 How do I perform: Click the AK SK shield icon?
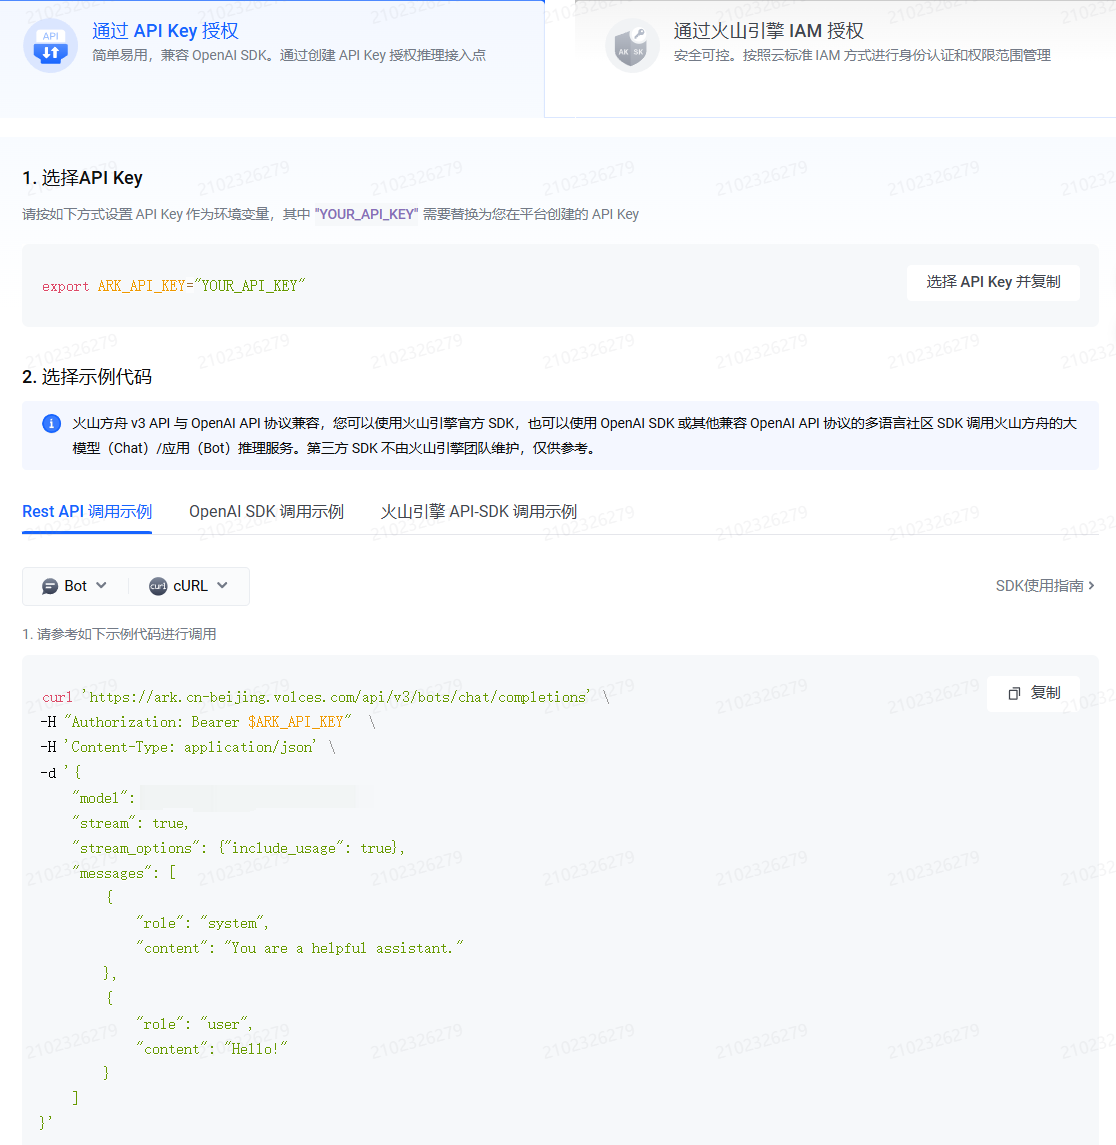(632, 46)
